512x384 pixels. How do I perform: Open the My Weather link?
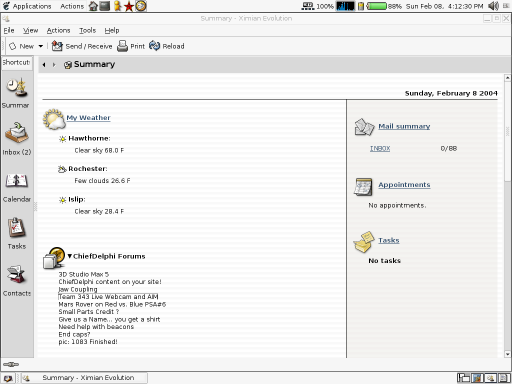88,118
